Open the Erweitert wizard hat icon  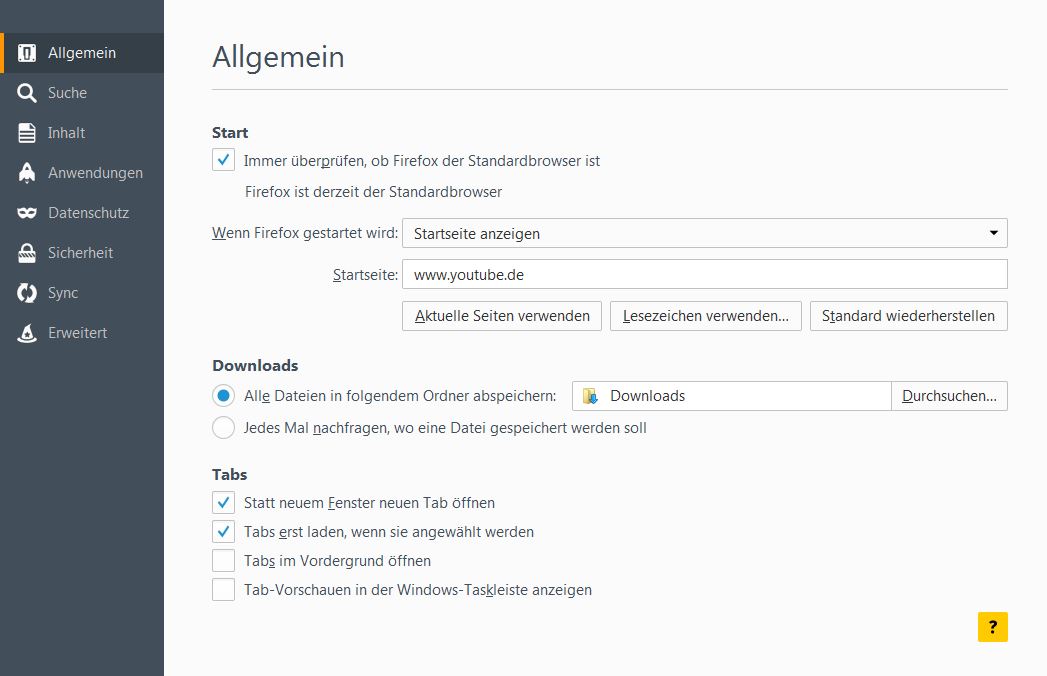(x=28, y=333)
